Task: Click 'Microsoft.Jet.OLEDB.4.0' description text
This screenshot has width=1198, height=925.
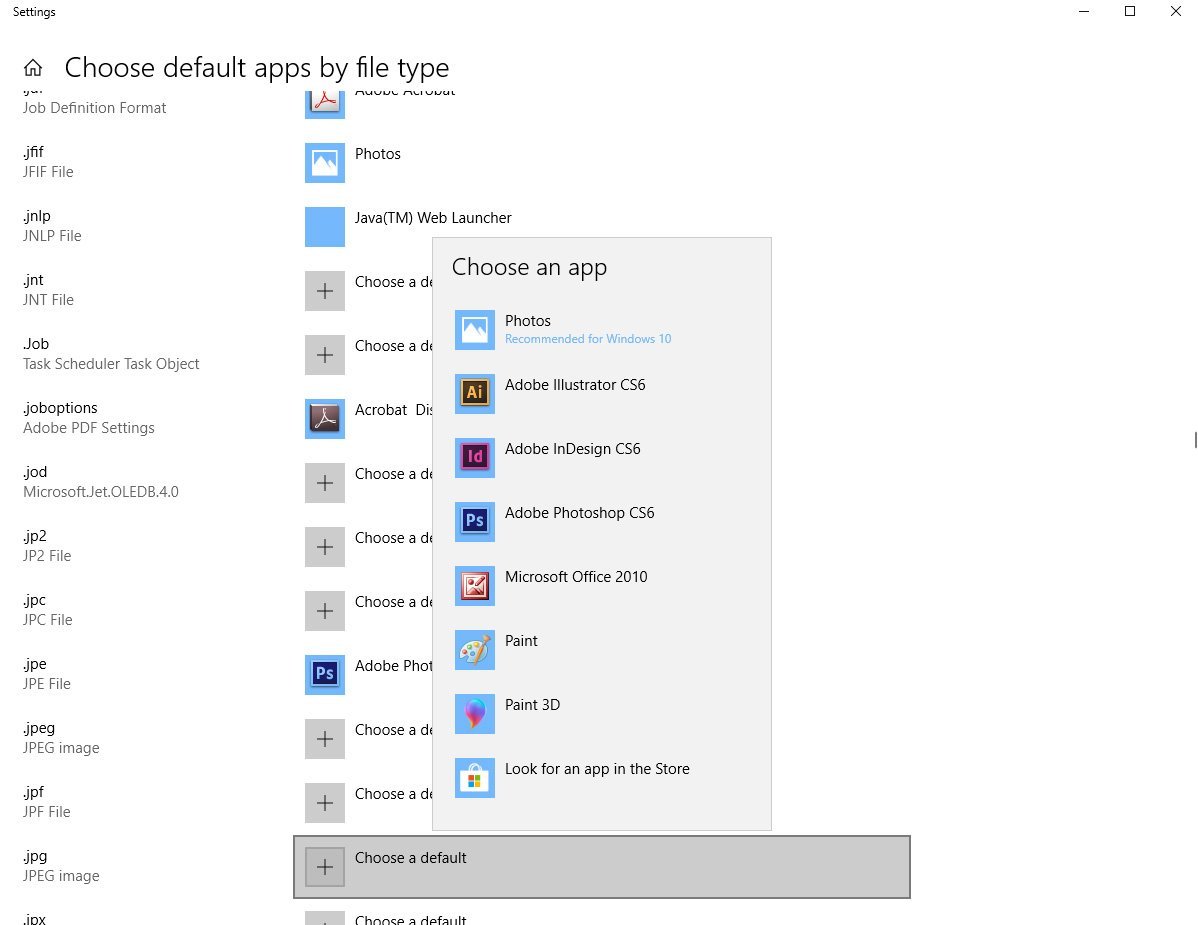Action: 101,492
